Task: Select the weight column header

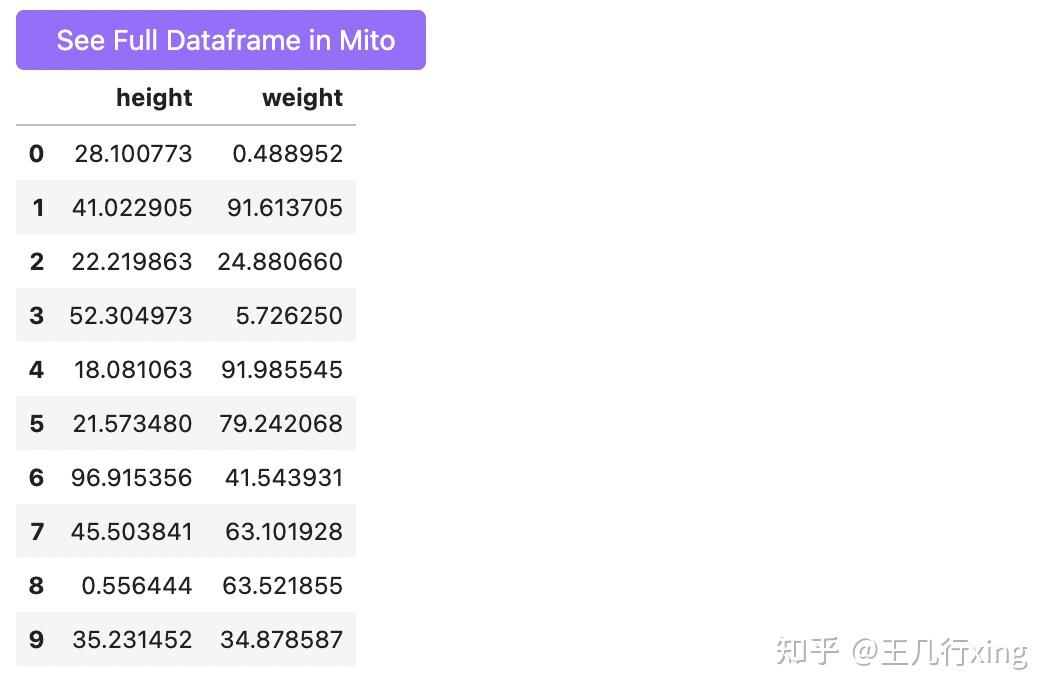Action: click(x=302, y=98)
